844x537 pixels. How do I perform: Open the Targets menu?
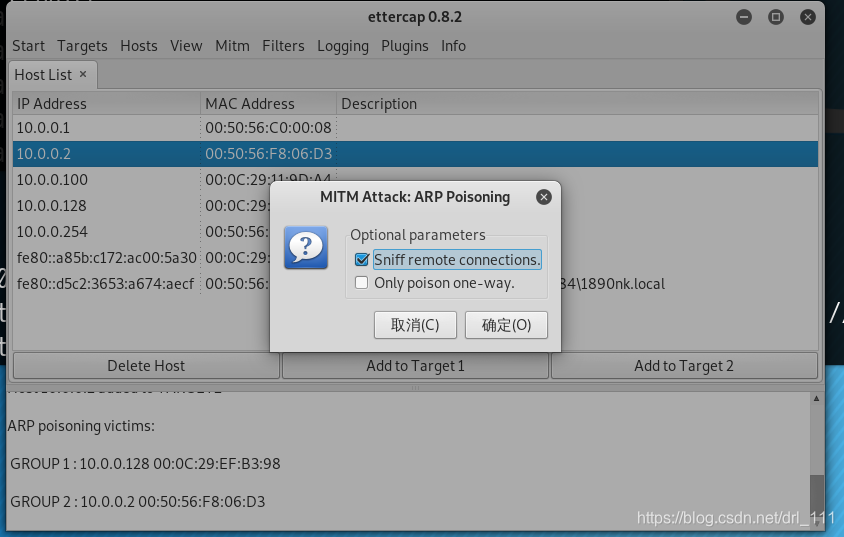[x=82, y=46]
